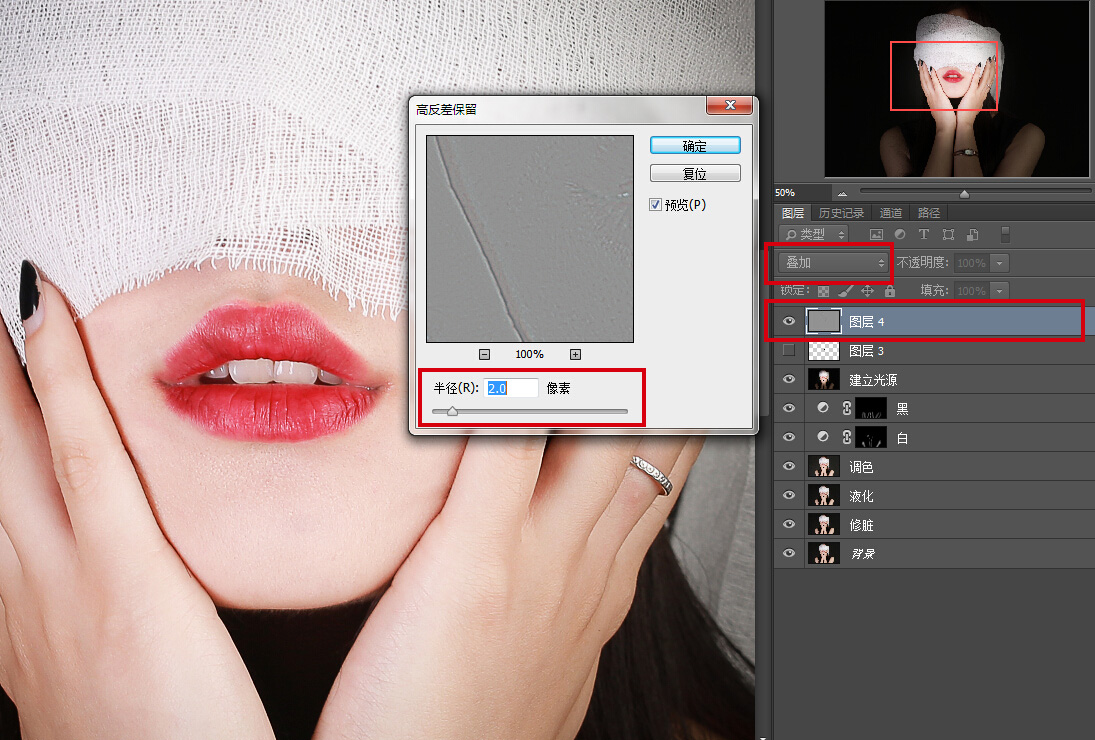This screenshot has width=1095, height=740.
Task: Click the navigator zoom slider handle
Action: click(x=964, y=193)
